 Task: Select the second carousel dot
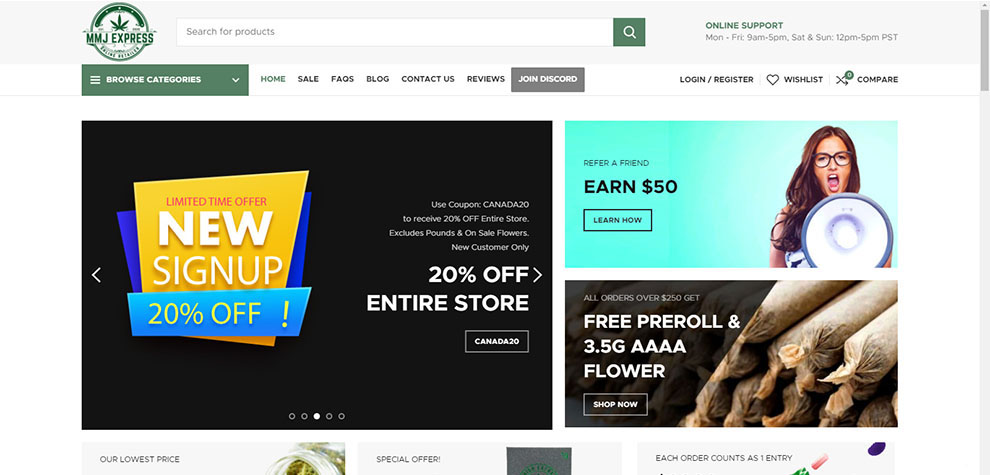[304, 416]
